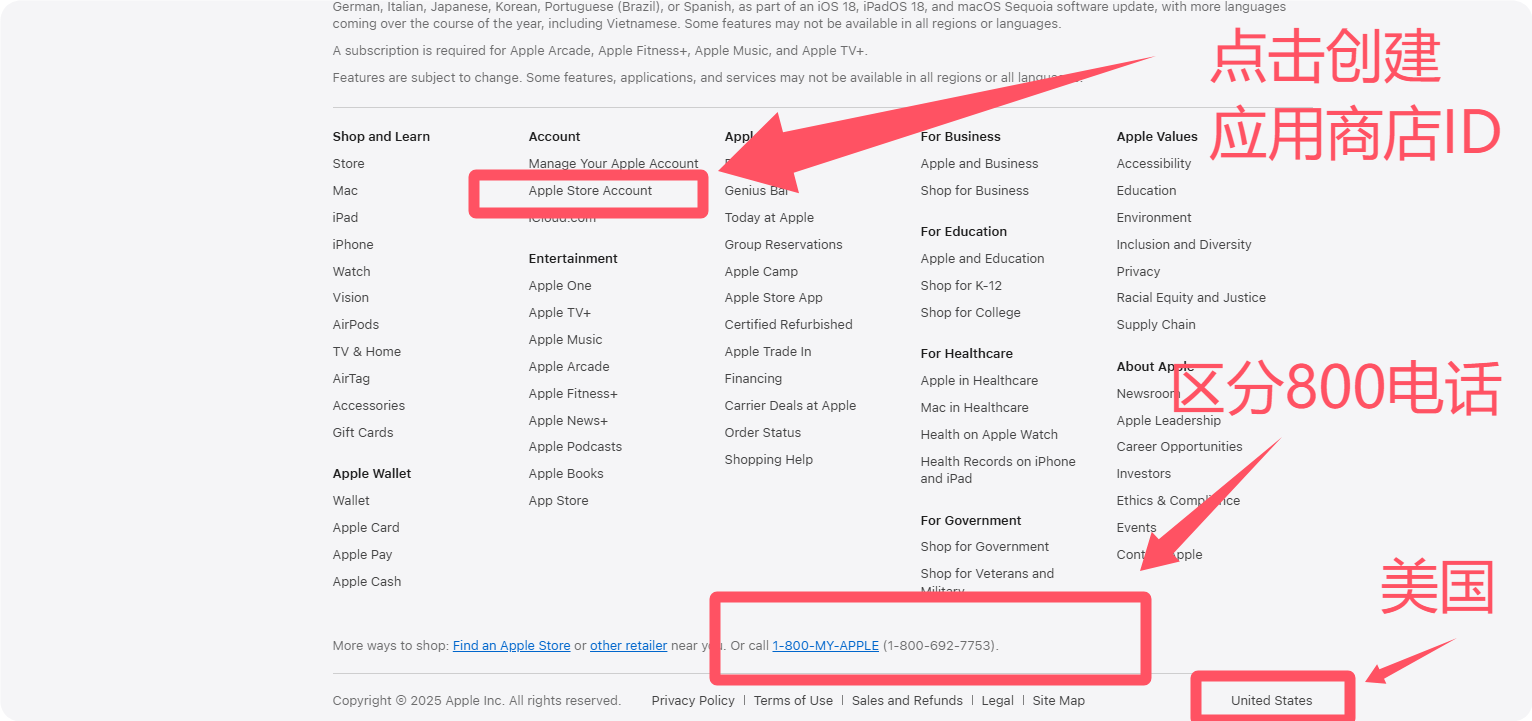
Task: Open the Apple Fitness+ link
Action: pyautogui.click(x=573, y=394)
